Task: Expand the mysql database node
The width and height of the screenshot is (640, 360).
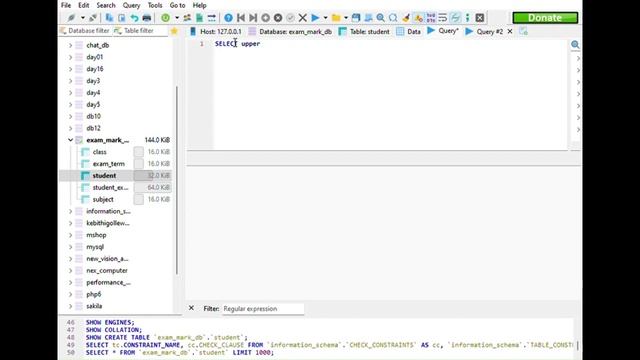Action: pyautogui.click(x=70, y=247)
